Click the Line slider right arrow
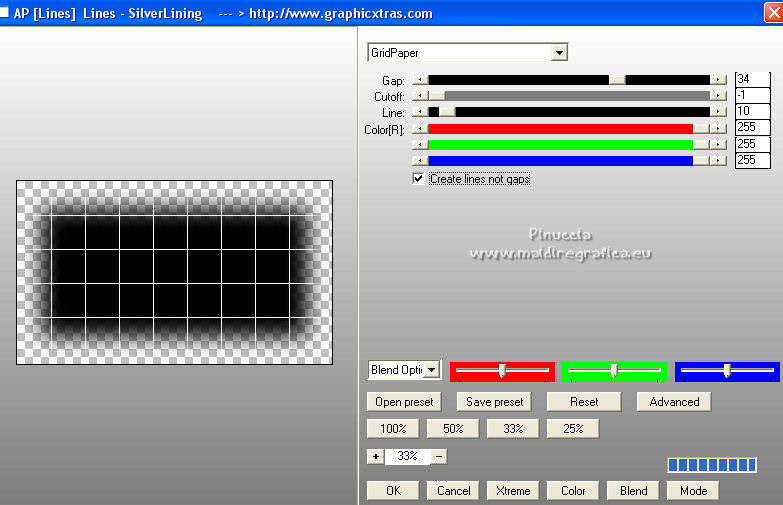Image resolution: width=783 pixels, height=505 pixels. point(718,112)
